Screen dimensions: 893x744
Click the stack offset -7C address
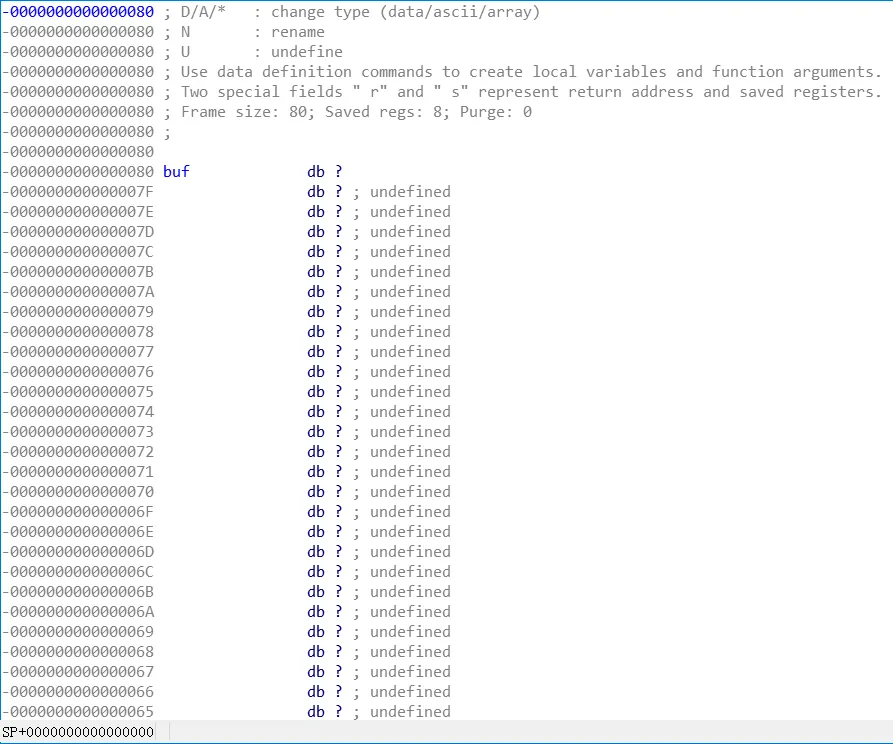click(x=78, y=251)
